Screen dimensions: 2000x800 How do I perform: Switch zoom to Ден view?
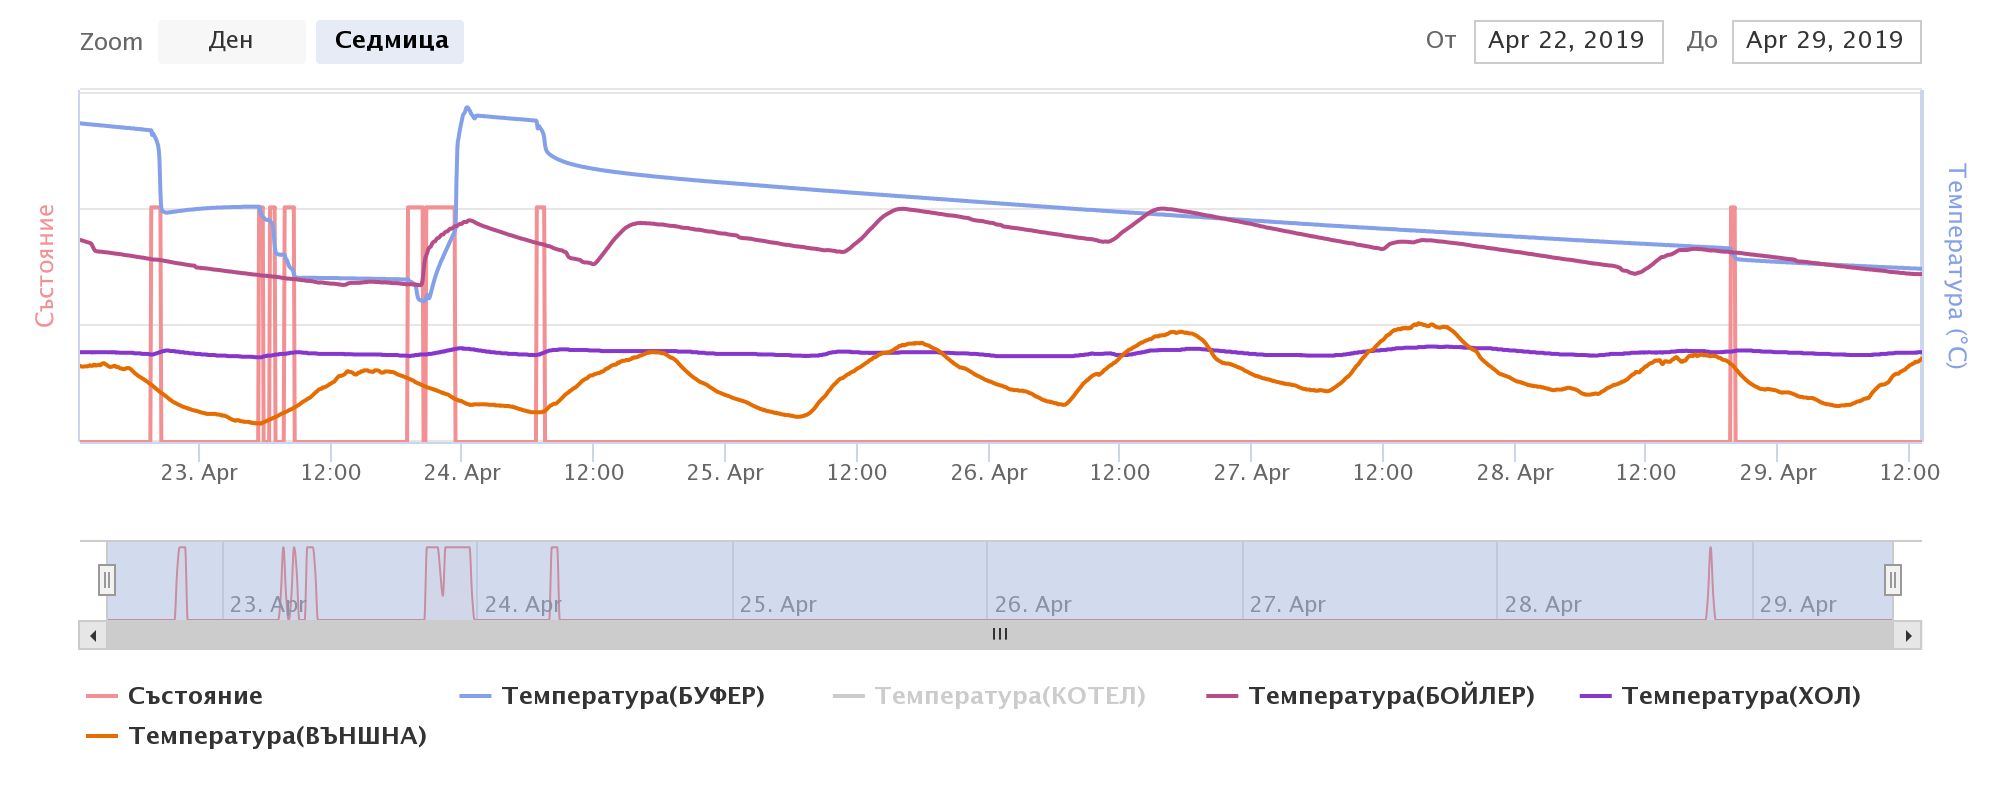pos(231,41)
